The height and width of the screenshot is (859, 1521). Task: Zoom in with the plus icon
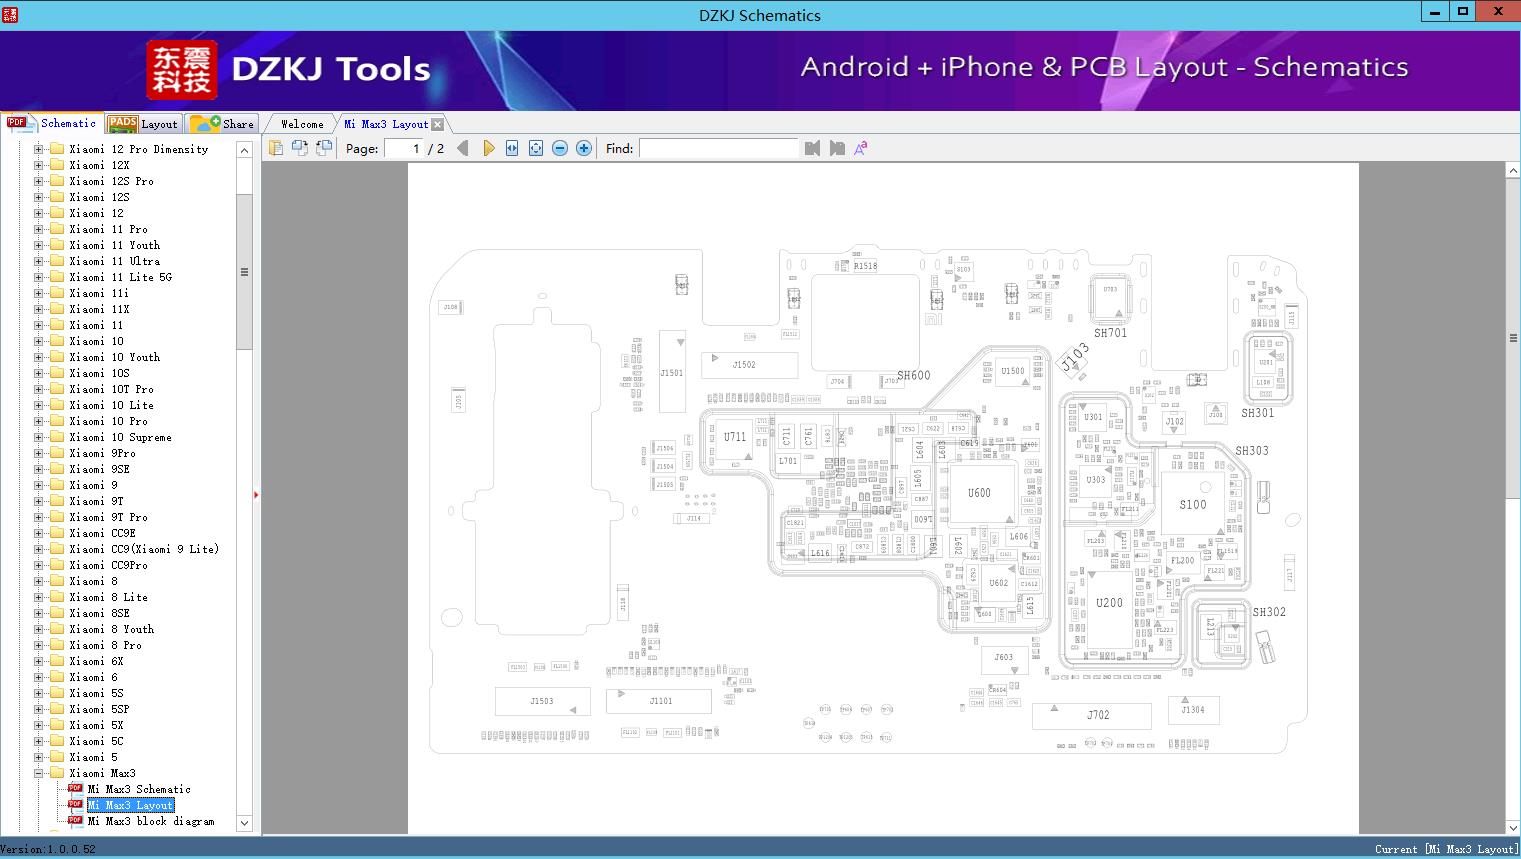584,148
